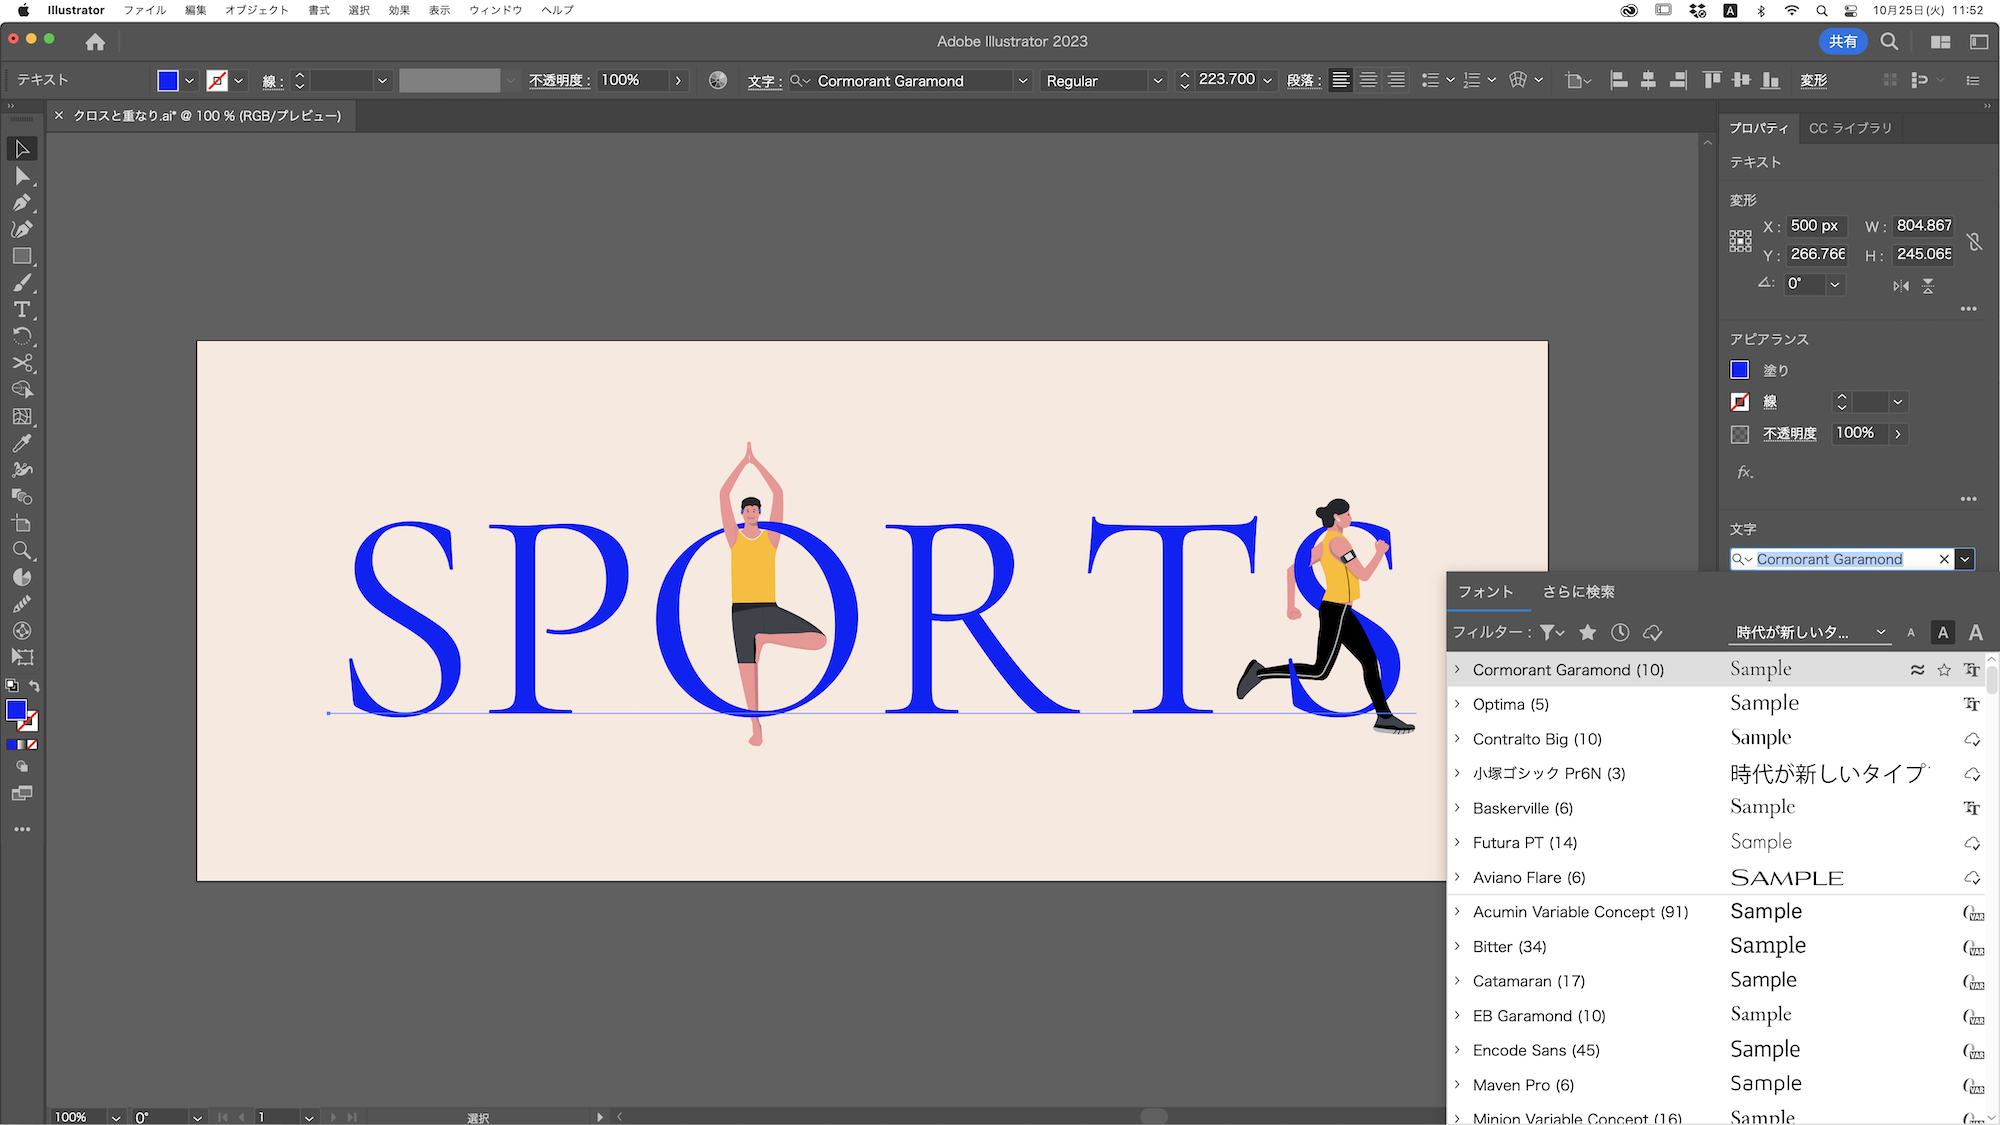Screen dimensions: 2000x1125
Task: Open the 段落 paragraph panel link
Action: (x=1304, y=81)
